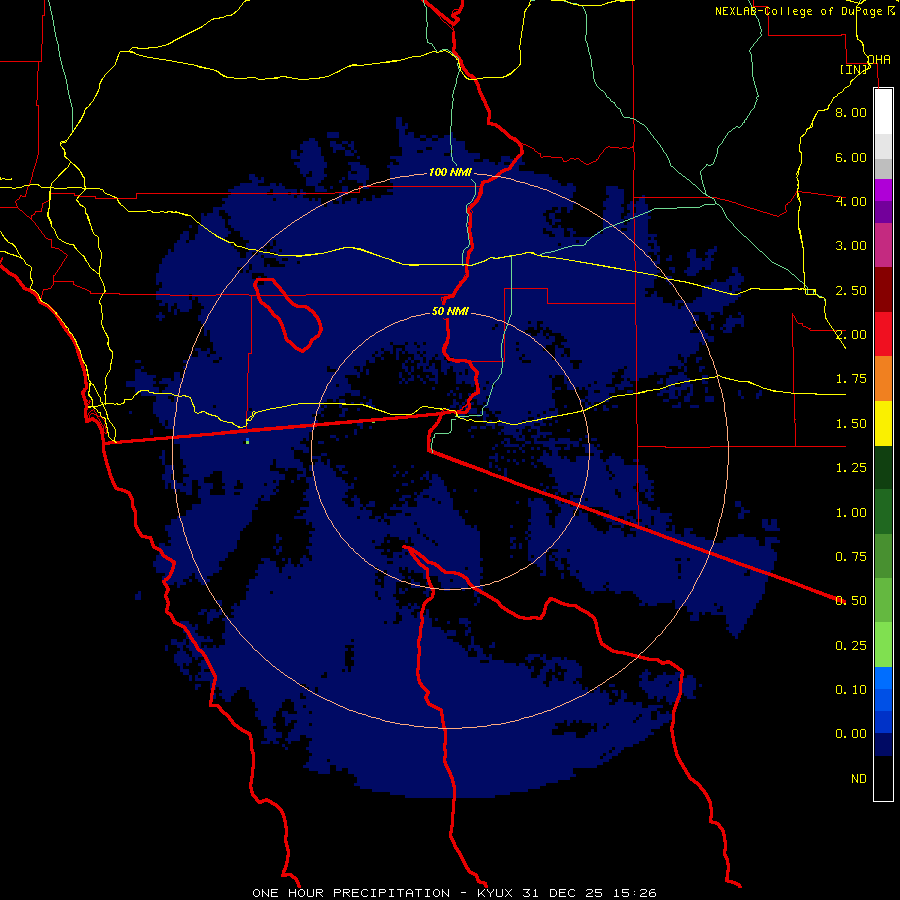
Task: Pick the light blue swatch near 0.10
Action: coord(883,678)
